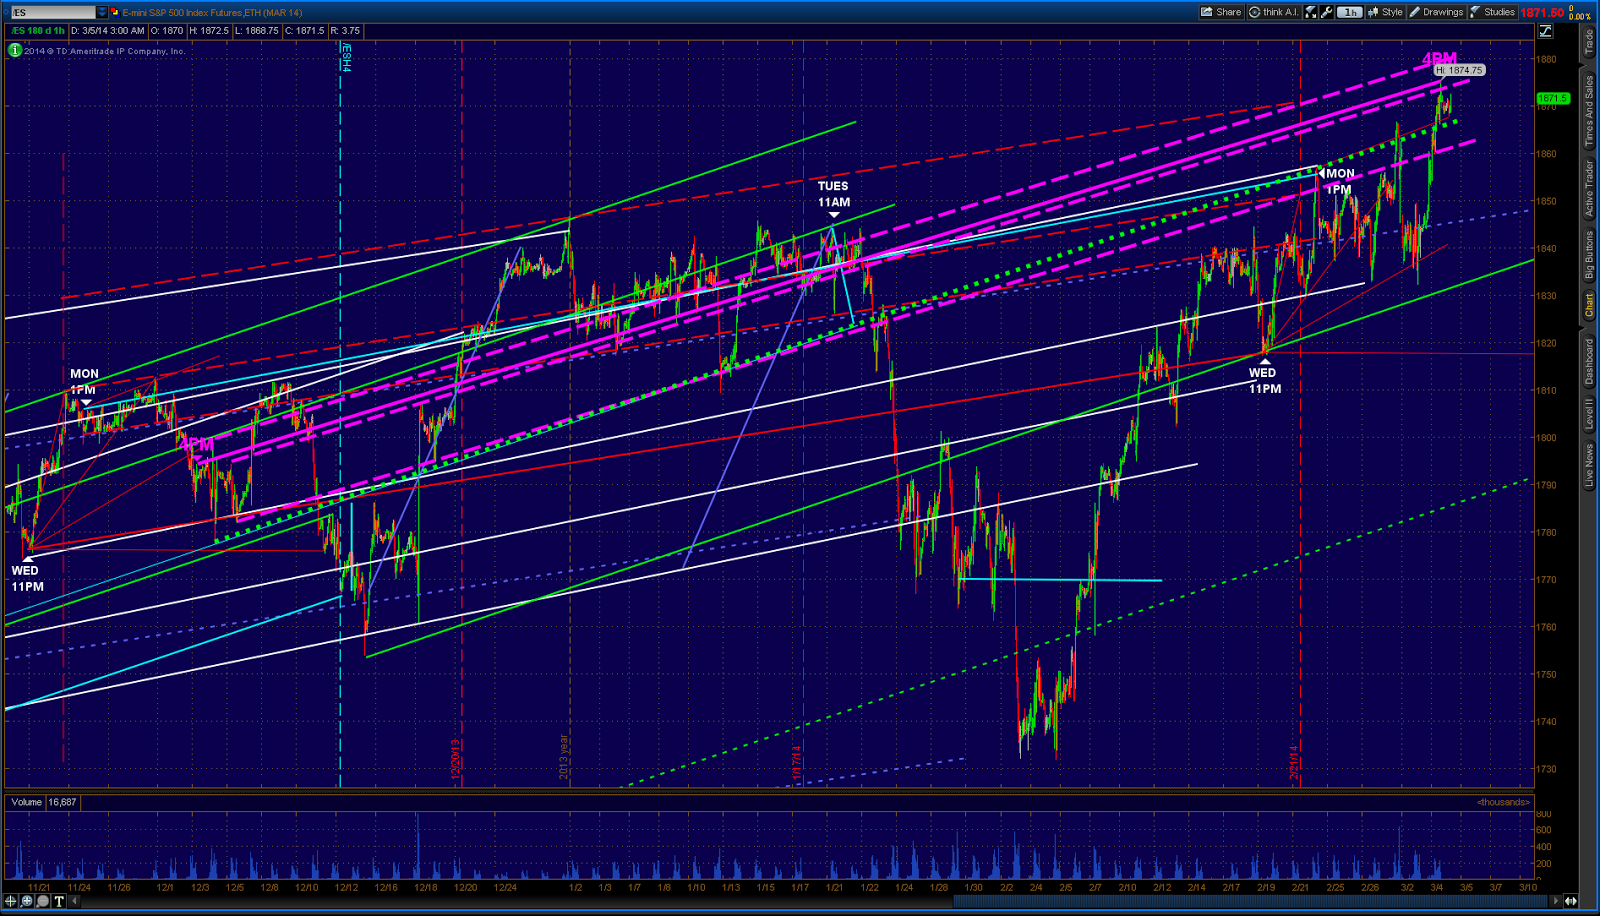The height and width of the screenshot is (916, 1600).
Task: Click the Volume 16,687 label
Action: (43, 802)
